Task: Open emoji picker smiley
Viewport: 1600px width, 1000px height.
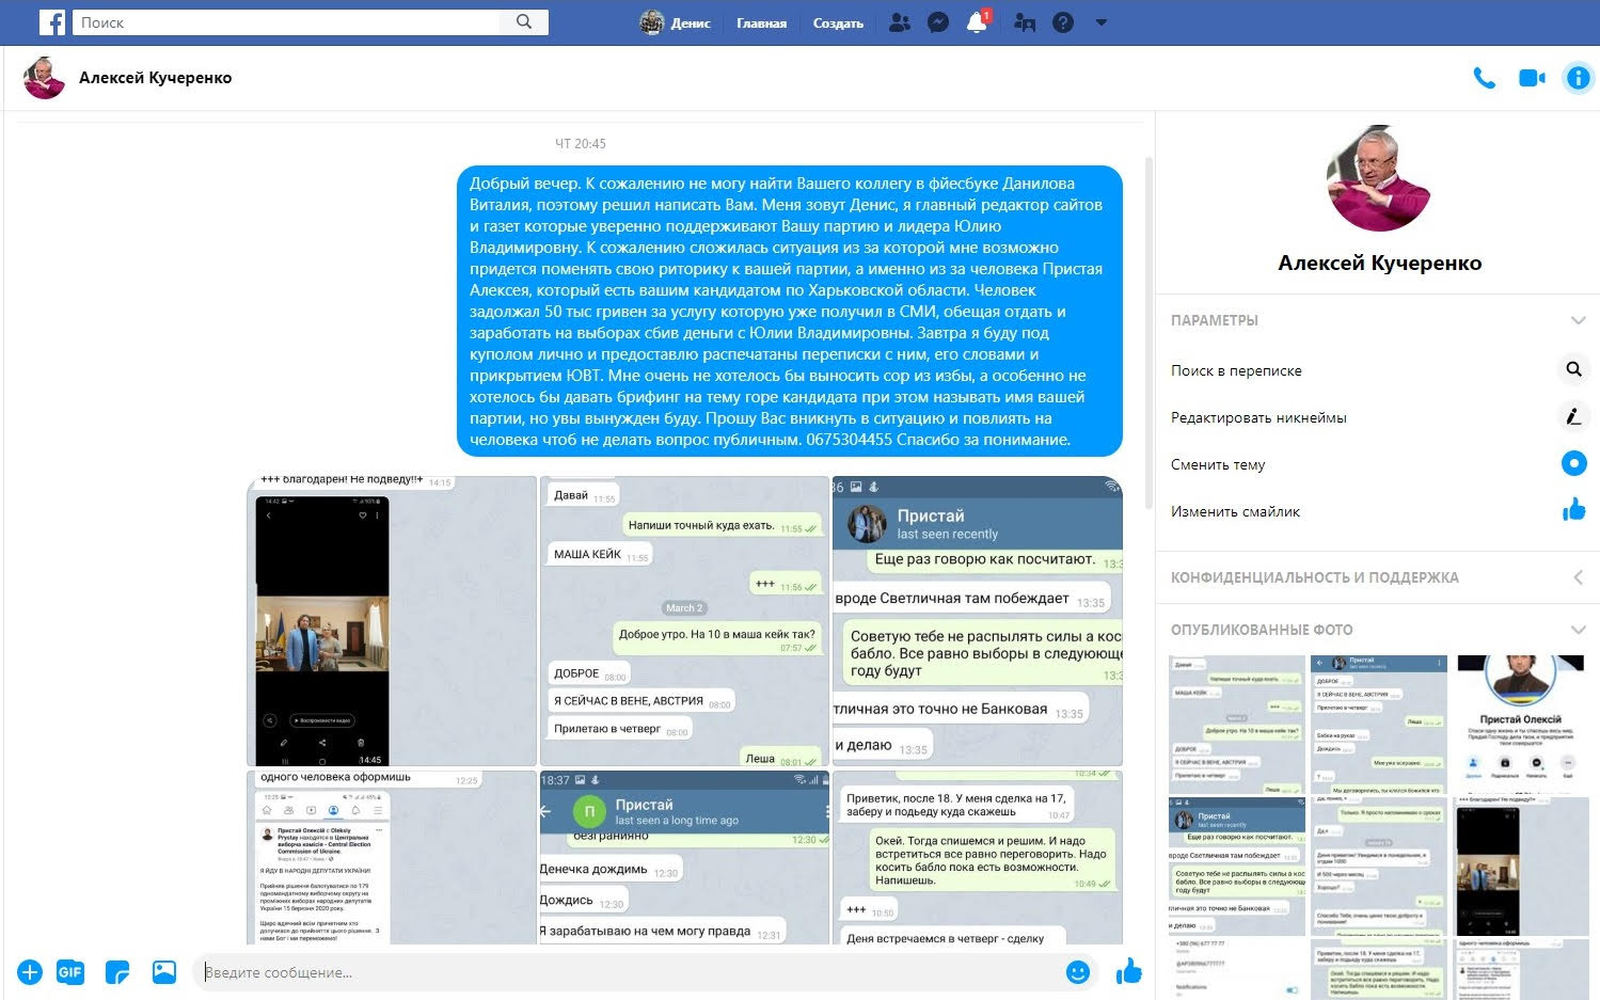Action: 1078,972
